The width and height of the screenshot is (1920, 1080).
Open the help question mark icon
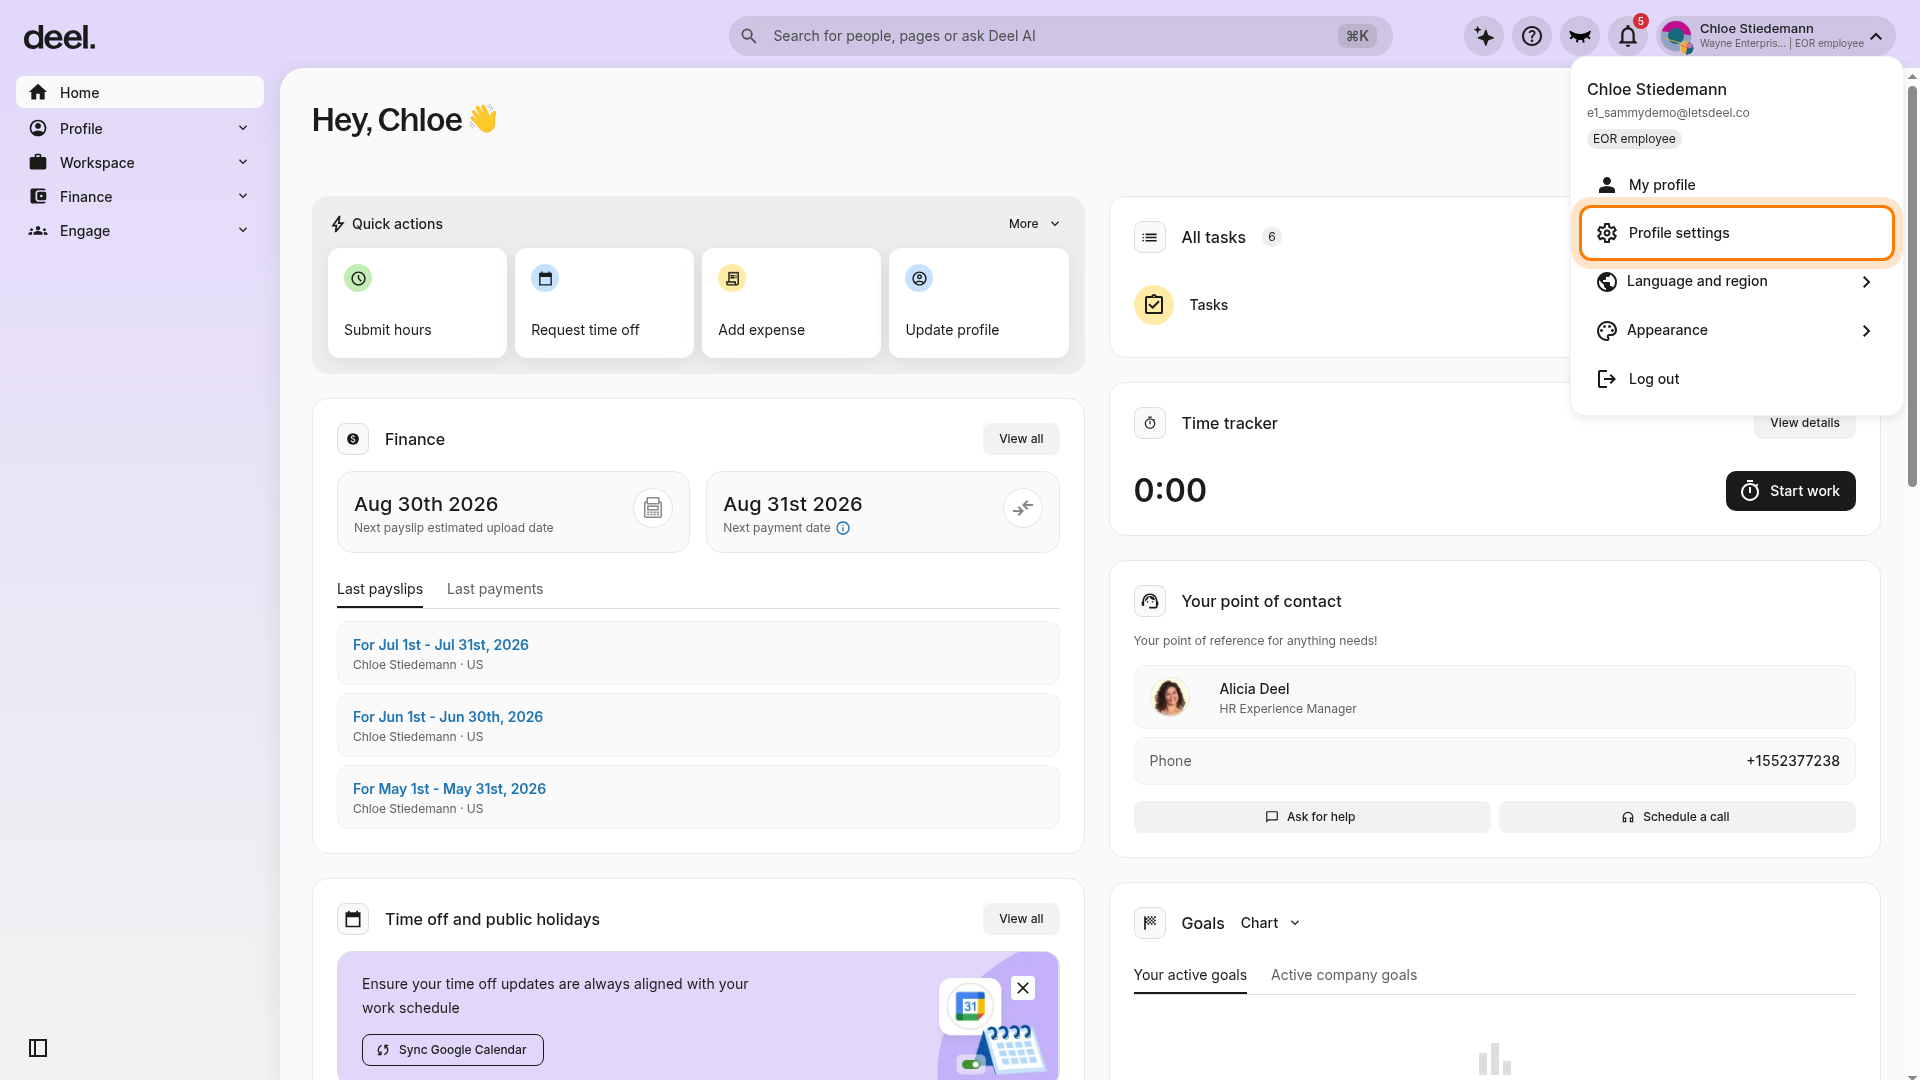pos(1532,36)
